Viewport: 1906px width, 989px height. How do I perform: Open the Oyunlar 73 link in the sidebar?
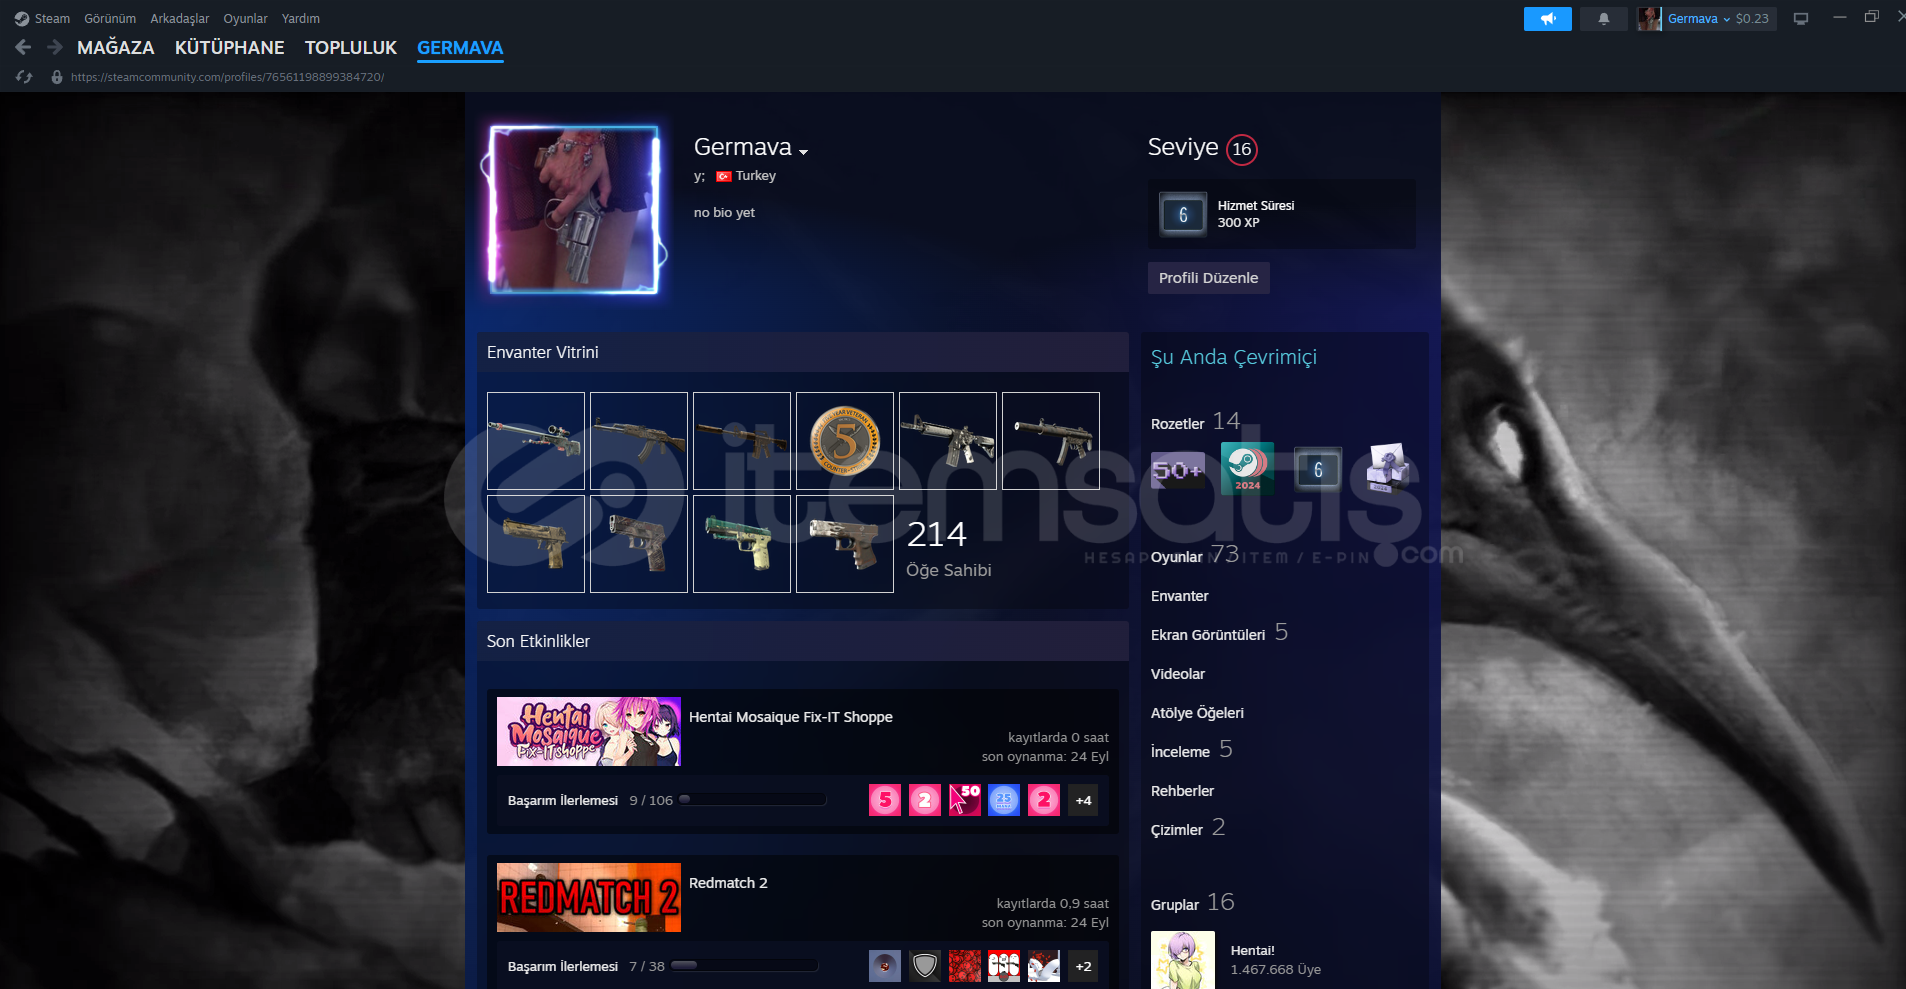[1194, 555]
